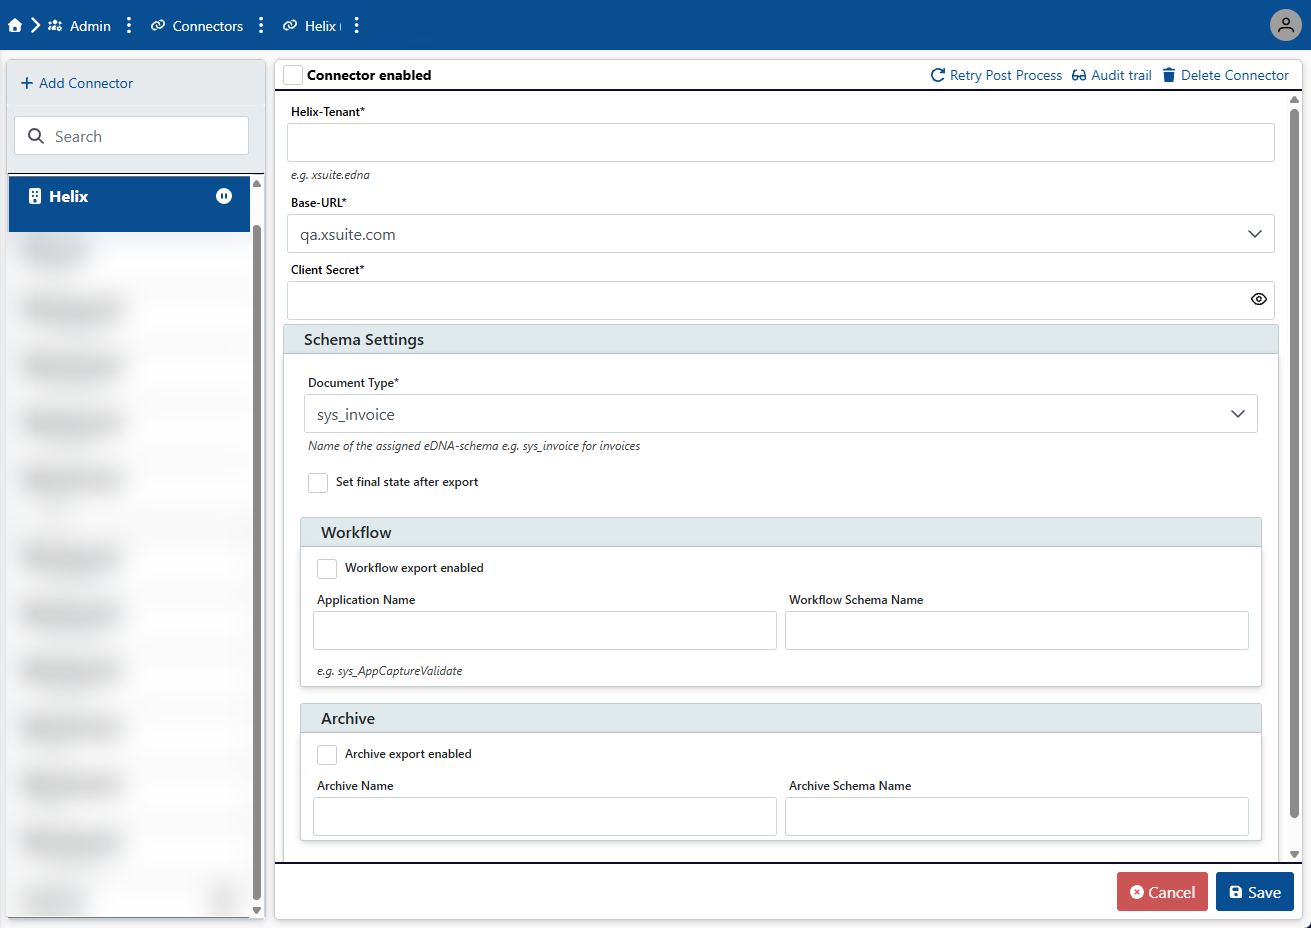Click the home icon in breadcrumb
The image size is (1311, 928).
15,25
